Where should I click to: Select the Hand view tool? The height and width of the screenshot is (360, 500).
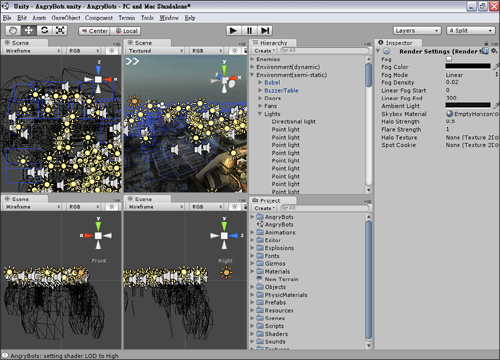pyautogui.click(x=13, y=31)
